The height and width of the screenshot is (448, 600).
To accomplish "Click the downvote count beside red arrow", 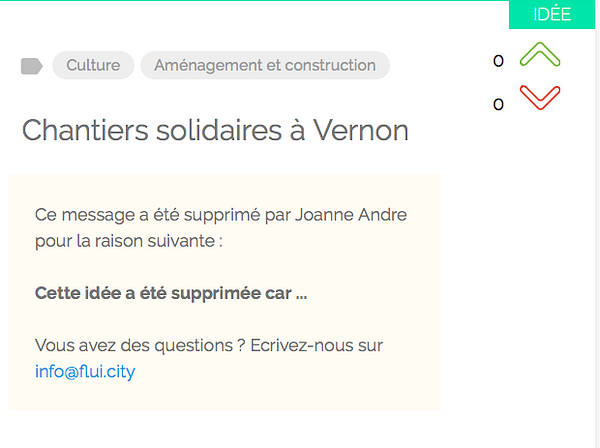I will click(498, 104).
